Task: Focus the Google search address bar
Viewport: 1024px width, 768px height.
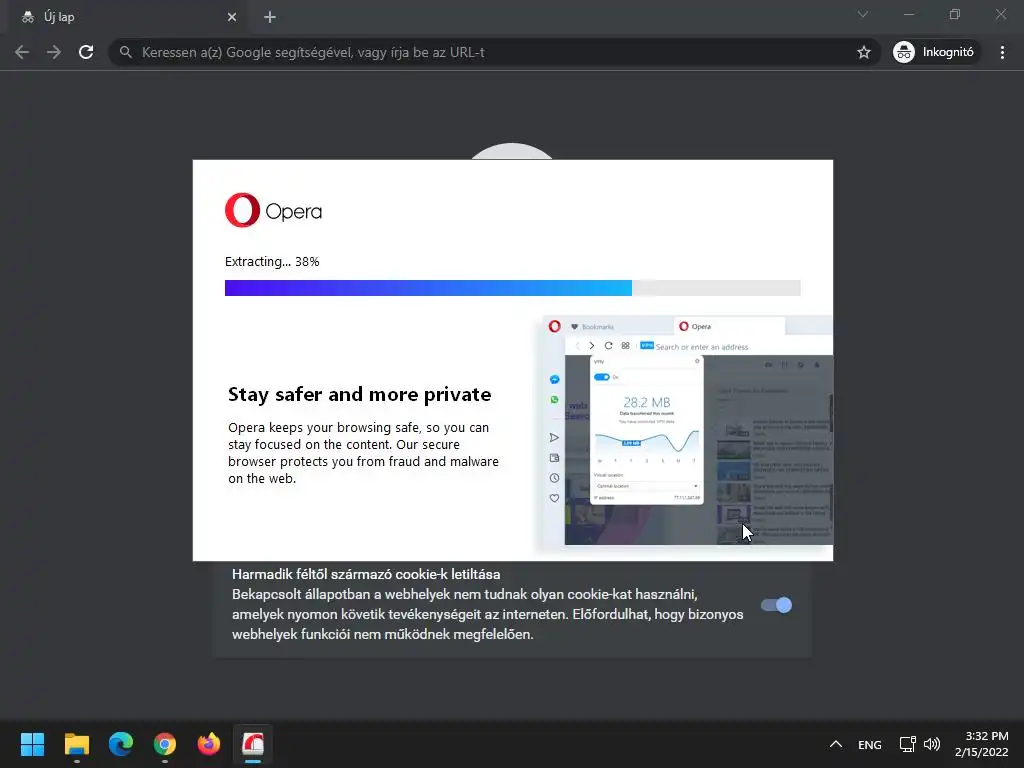Action: 494,52
